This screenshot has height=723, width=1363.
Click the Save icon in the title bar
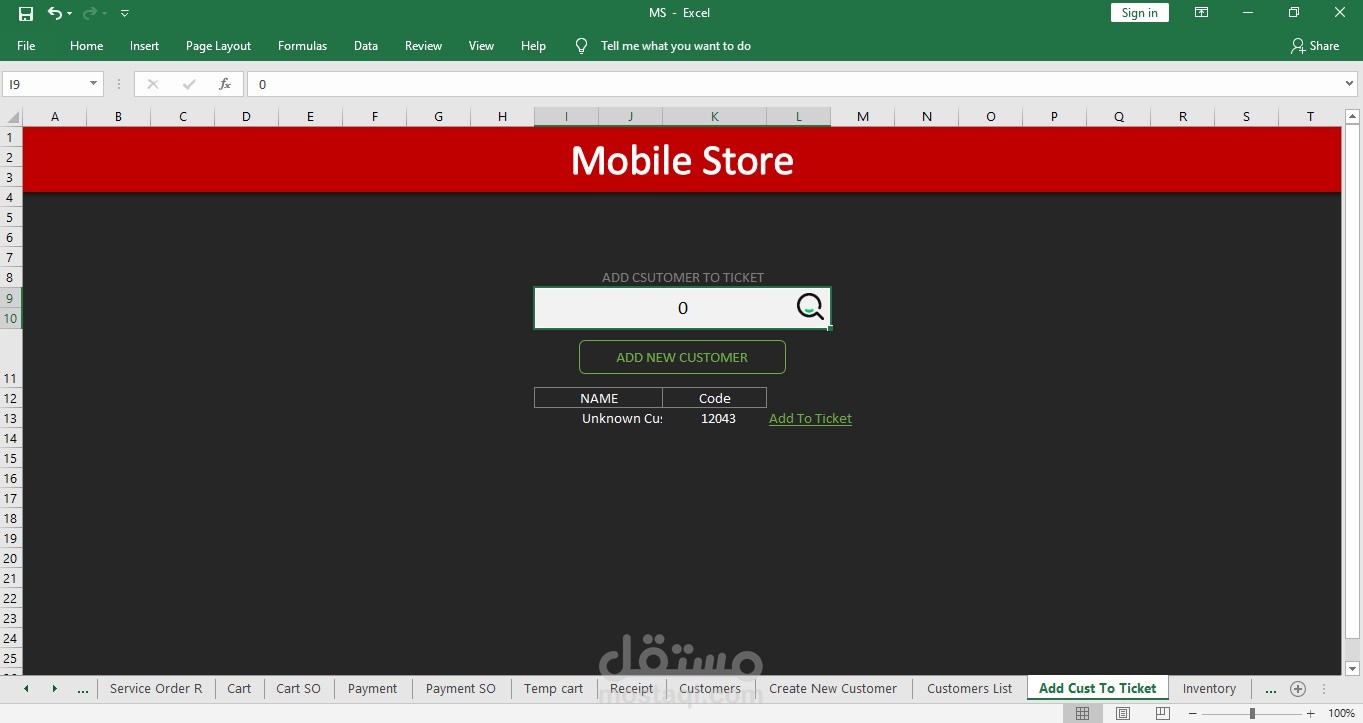[26, 13]
